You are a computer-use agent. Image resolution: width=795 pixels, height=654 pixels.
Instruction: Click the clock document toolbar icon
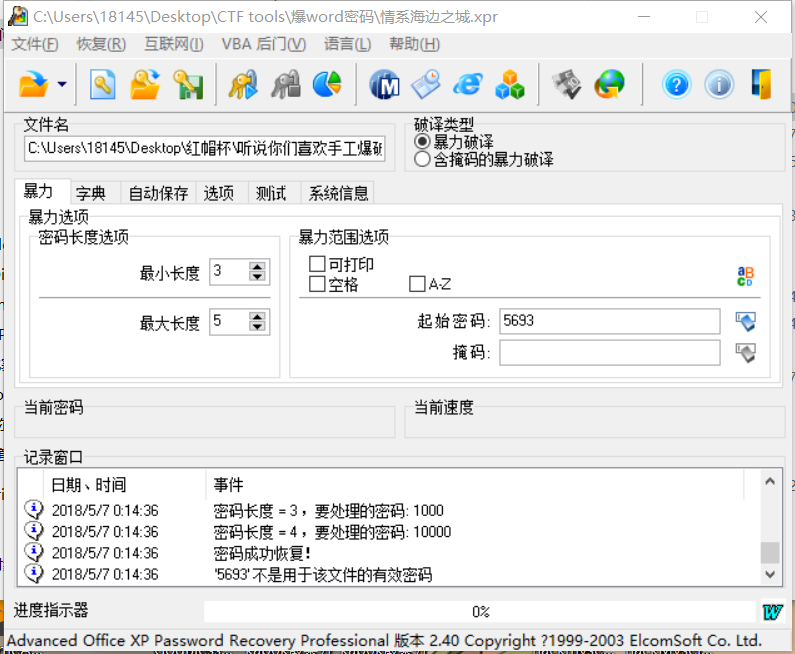coord(426,84)
